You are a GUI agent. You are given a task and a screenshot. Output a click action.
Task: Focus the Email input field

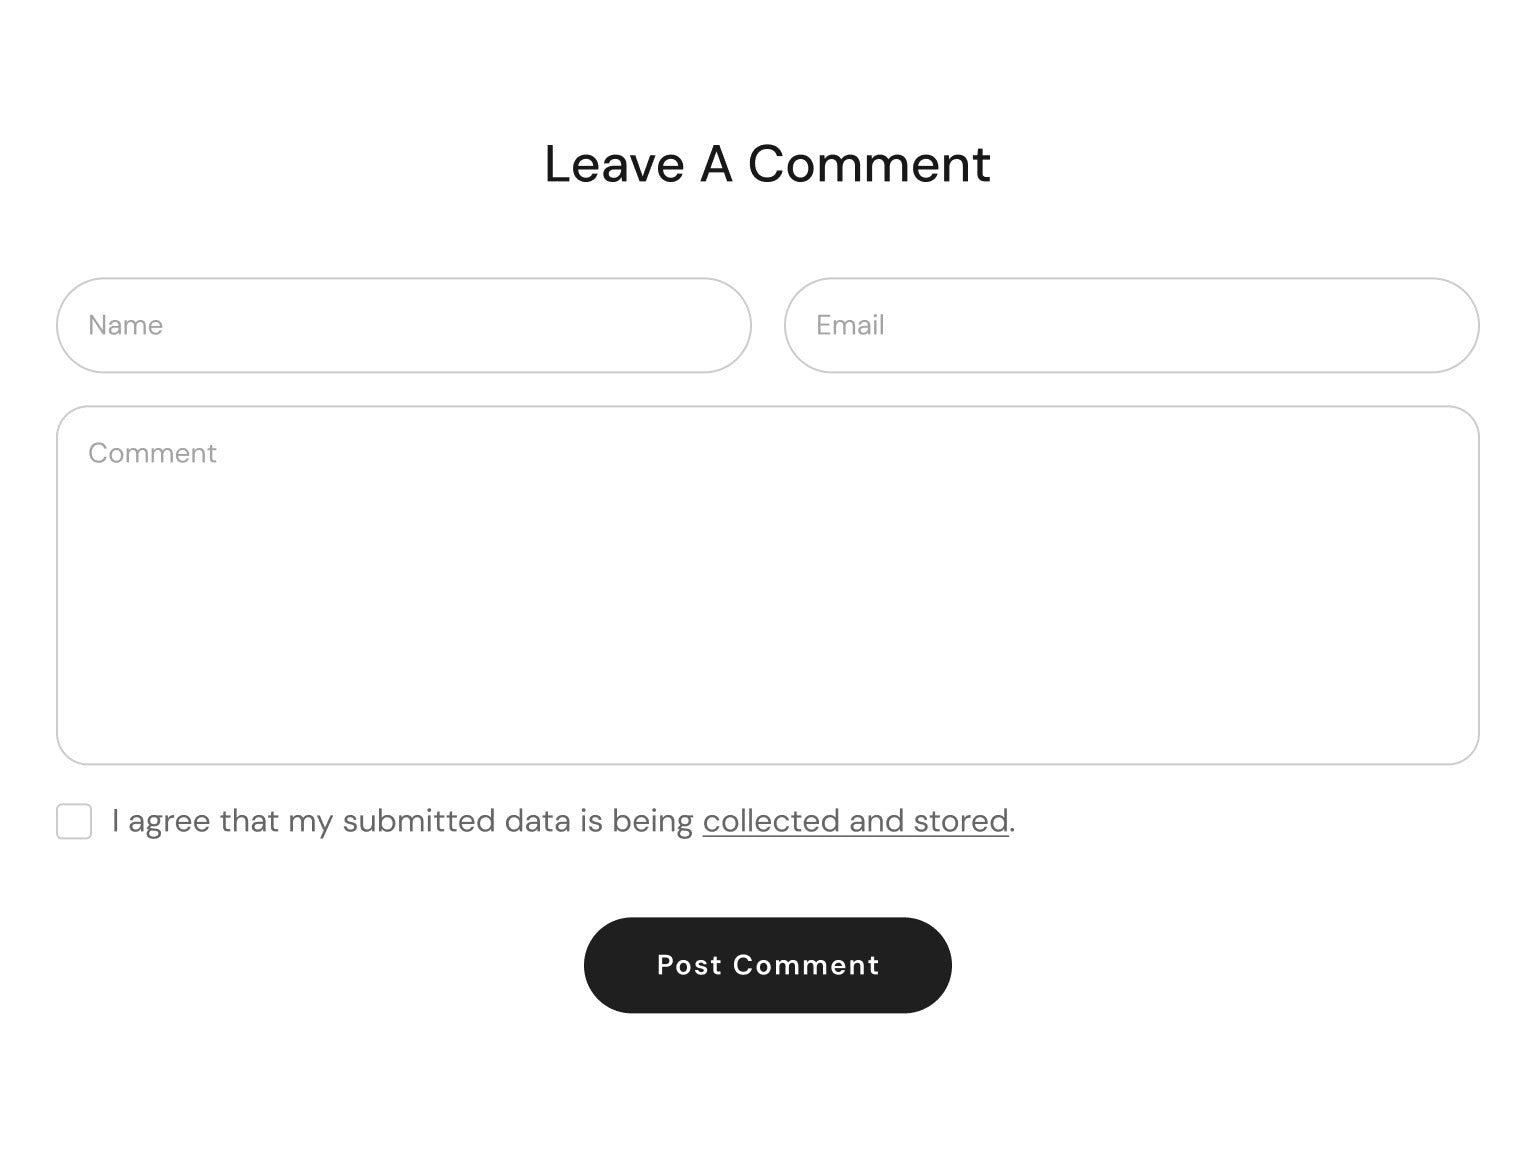(x=1131, y=325)
